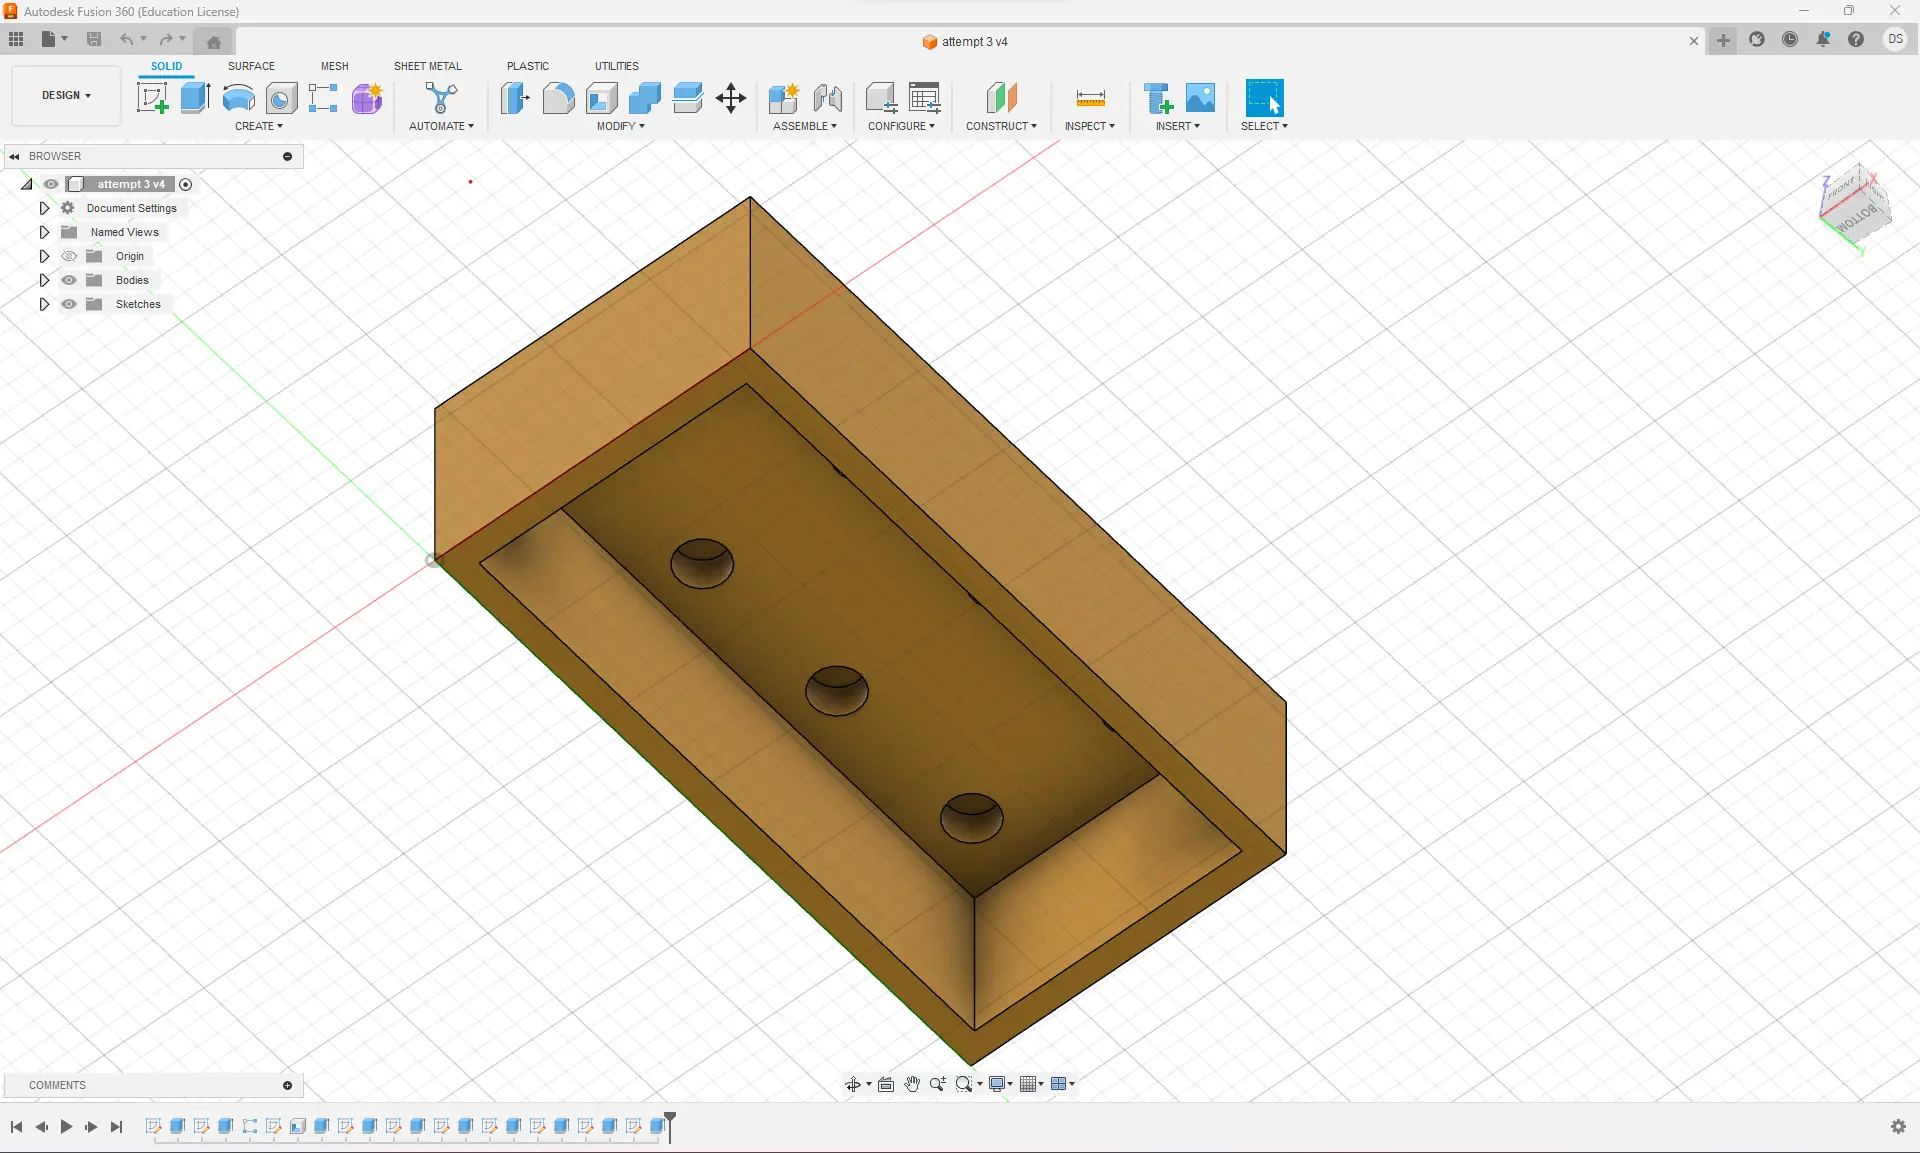1920x1153 pixels.
Task: Expand the Bodies folder
Action: [44, 280]
